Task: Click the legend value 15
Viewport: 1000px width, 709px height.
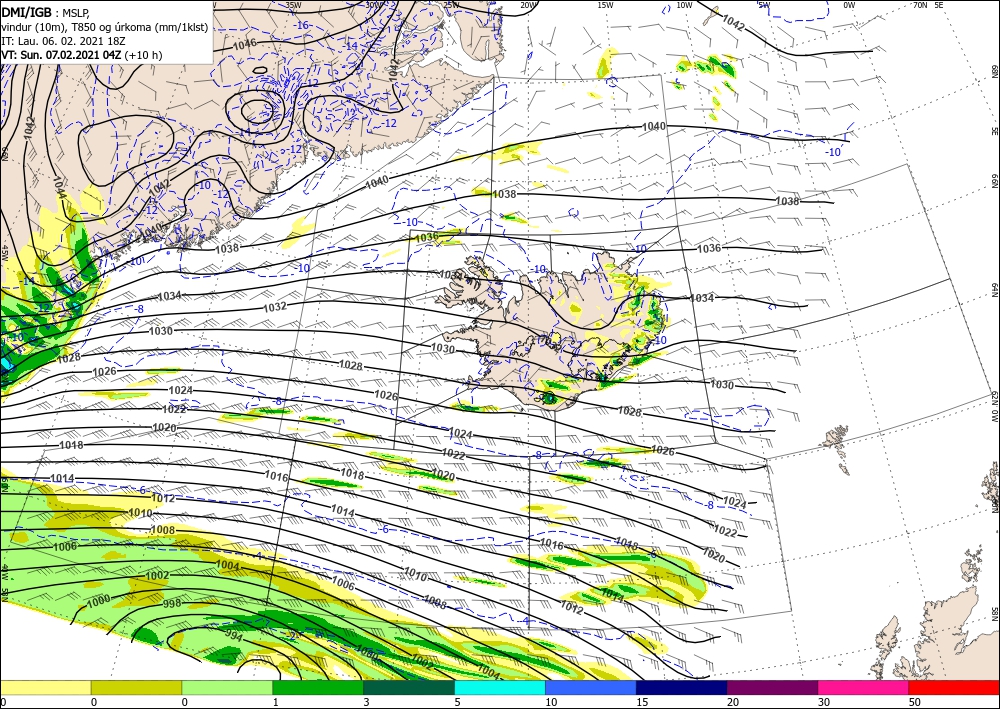Action: pyautogui.click(x=642, y=702)
